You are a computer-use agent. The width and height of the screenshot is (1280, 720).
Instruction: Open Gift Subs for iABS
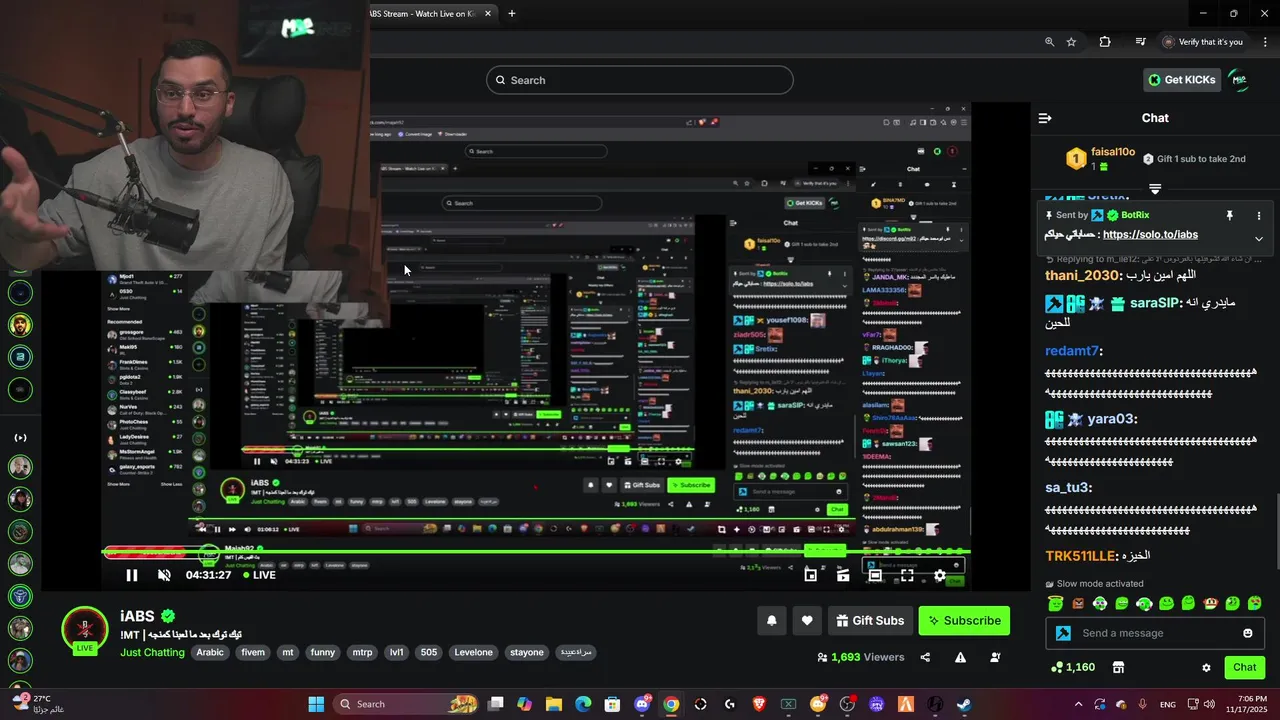tap(870, 621)
